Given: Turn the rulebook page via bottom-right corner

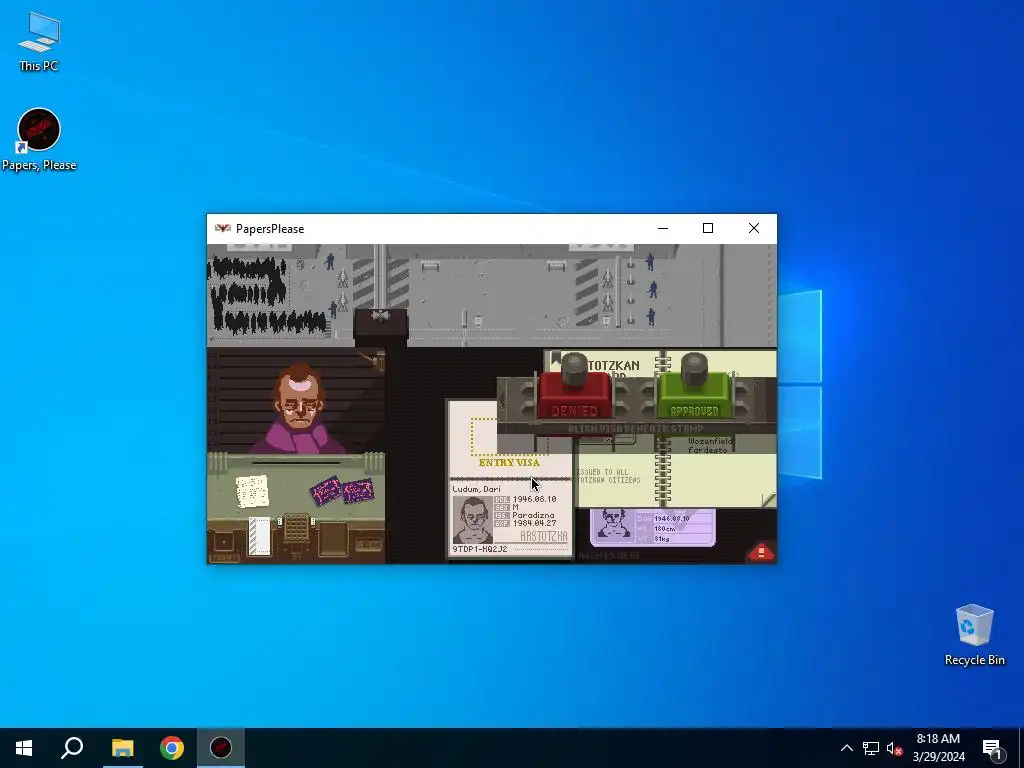Looking at the screenshot, I should click(x=769, y=500).
